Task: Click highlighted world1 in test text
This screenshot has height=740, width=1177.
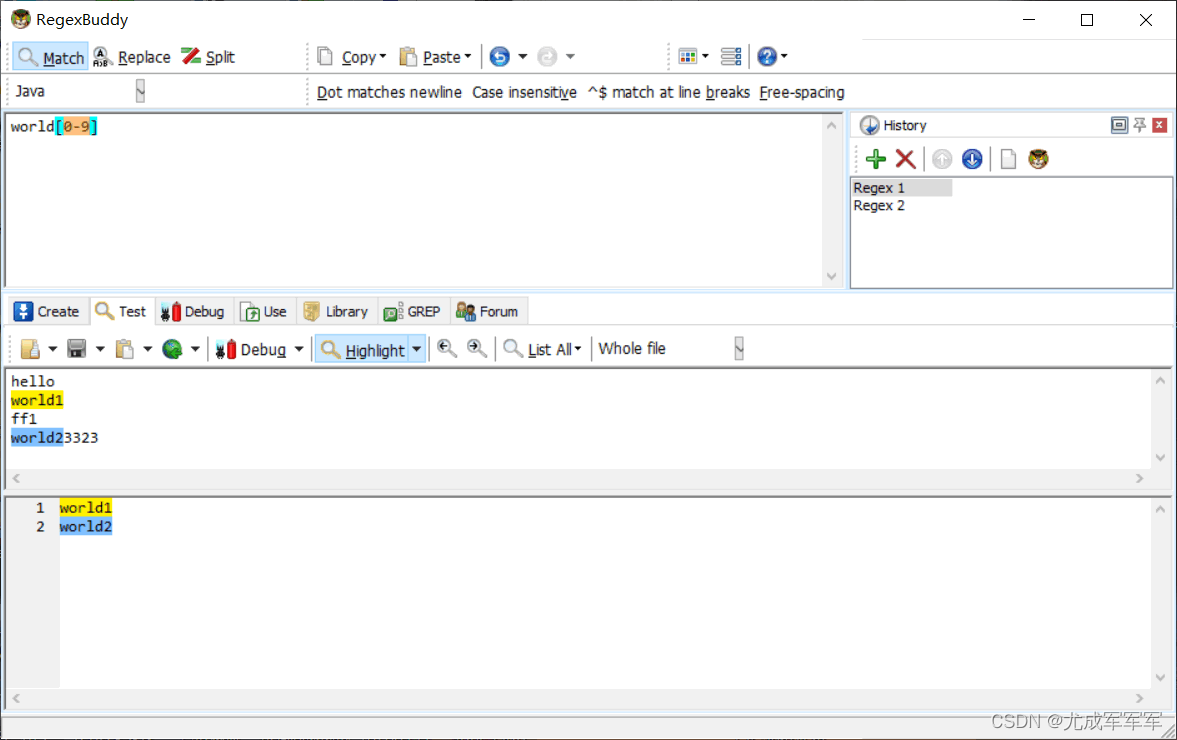Action: 37,400
